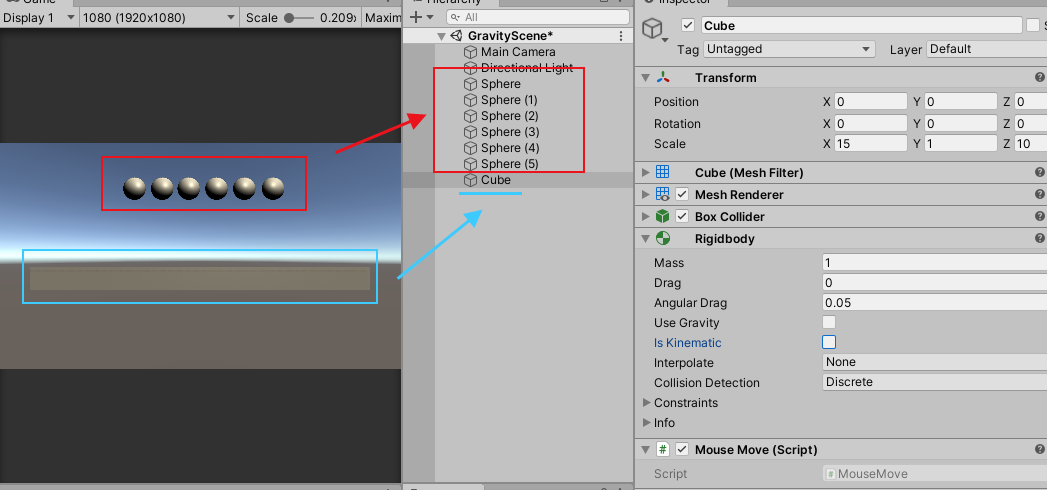Select Sphere (5) in the Hierarchy
Screen dimensions: 1047x490
(x=518, y=164)
